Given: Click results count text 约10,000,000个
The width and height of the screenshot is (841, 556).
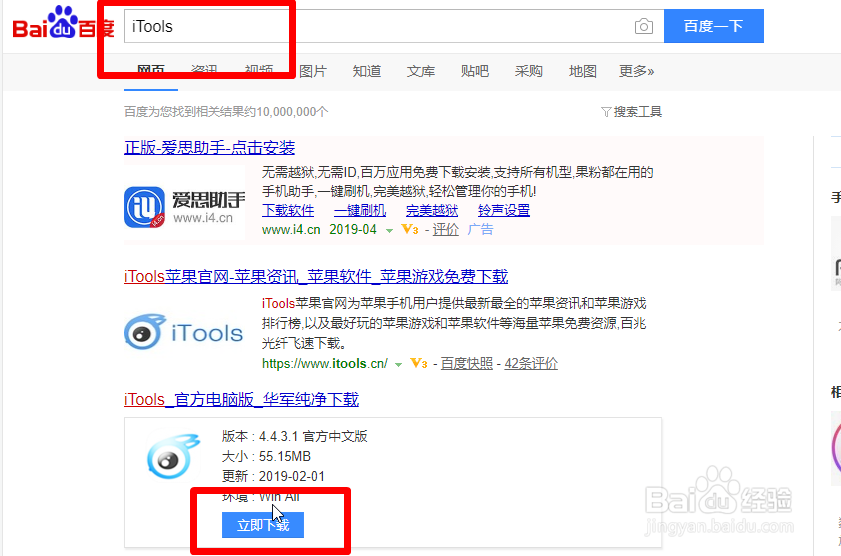Looking at the screenshot, I should [286, 112].
